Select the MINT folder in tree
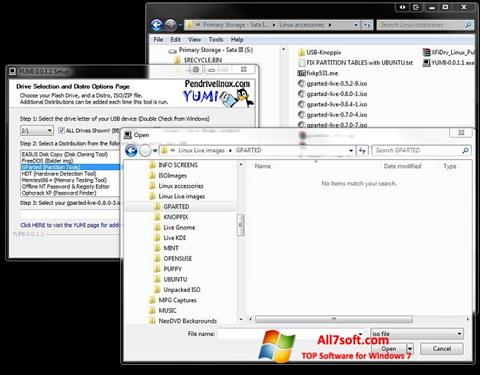The image size is (480, 375). point(166,248)
